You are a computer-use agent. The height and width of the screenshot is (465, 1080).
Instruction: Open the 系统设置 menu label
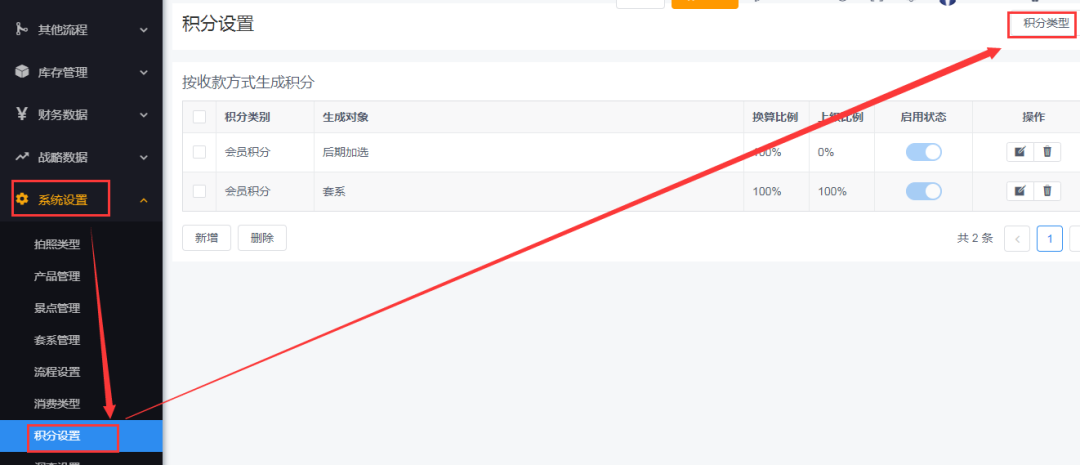(63, 200)
